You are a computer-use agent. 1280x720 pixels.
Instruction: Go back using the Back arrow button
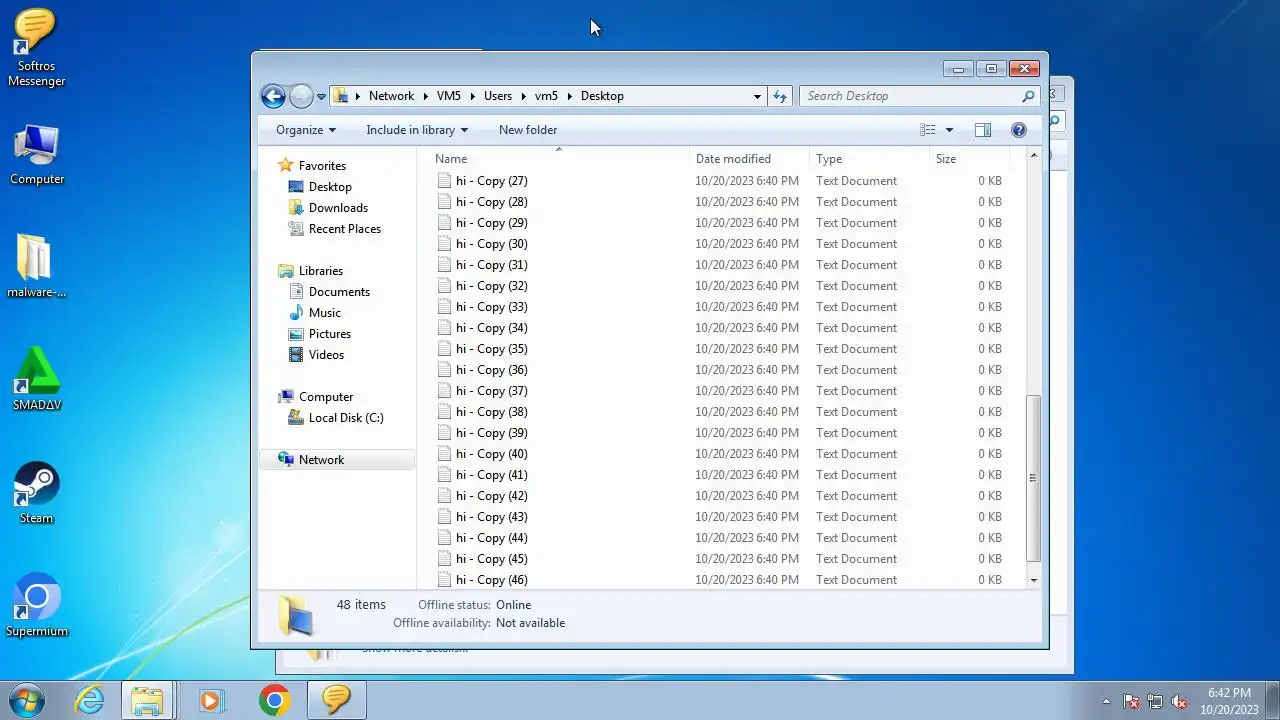coord(273,96)
